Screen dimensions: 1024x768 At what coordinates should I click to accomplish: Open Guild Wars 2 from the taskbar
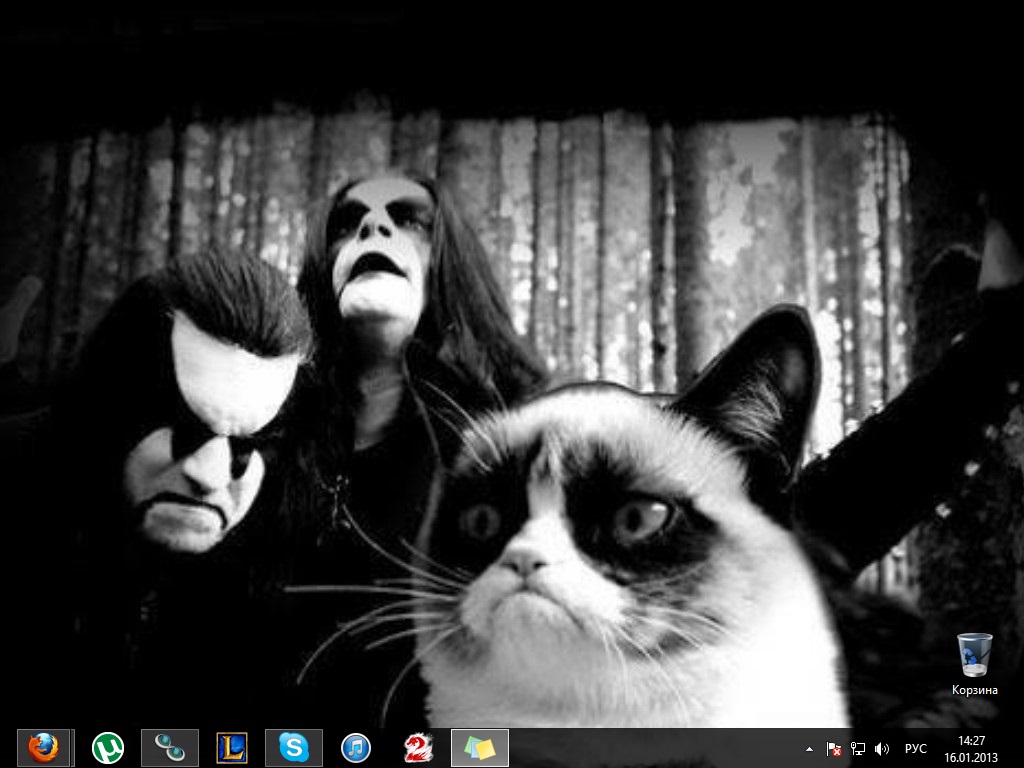click(418, 748)
